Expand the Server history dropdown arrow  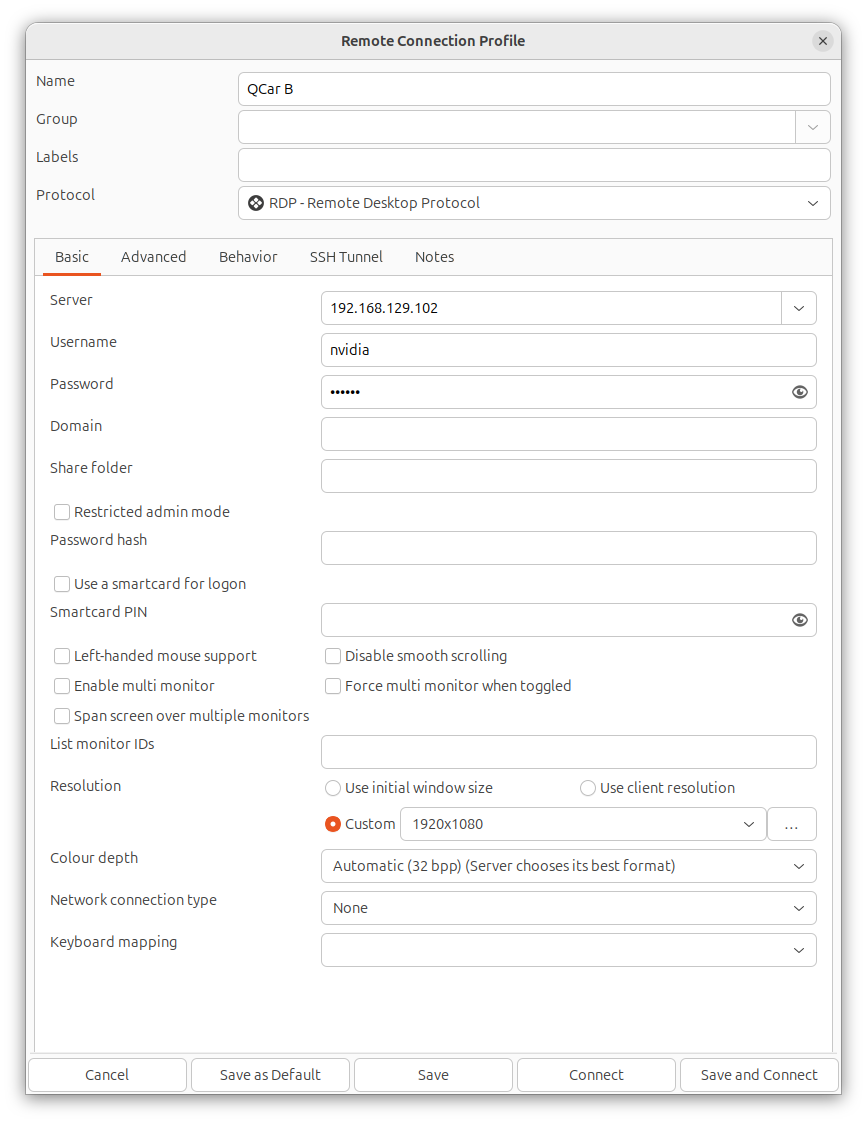[799, 308]
